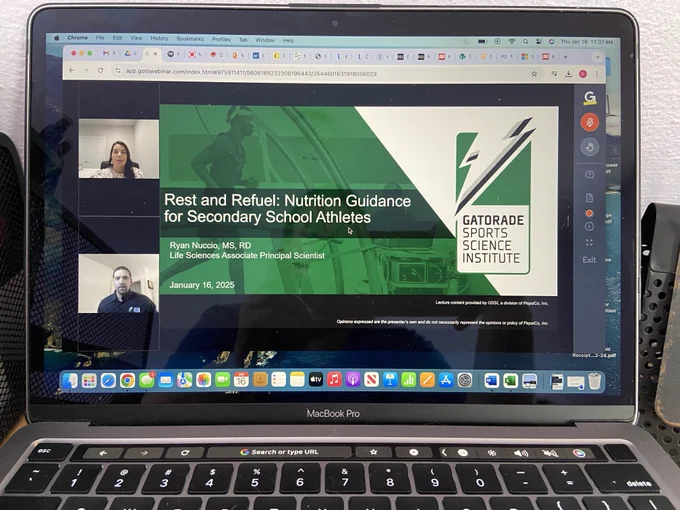The image size is (680, 510).
Task: Open a new tab with plus
Action: click(x=565, y=56)
